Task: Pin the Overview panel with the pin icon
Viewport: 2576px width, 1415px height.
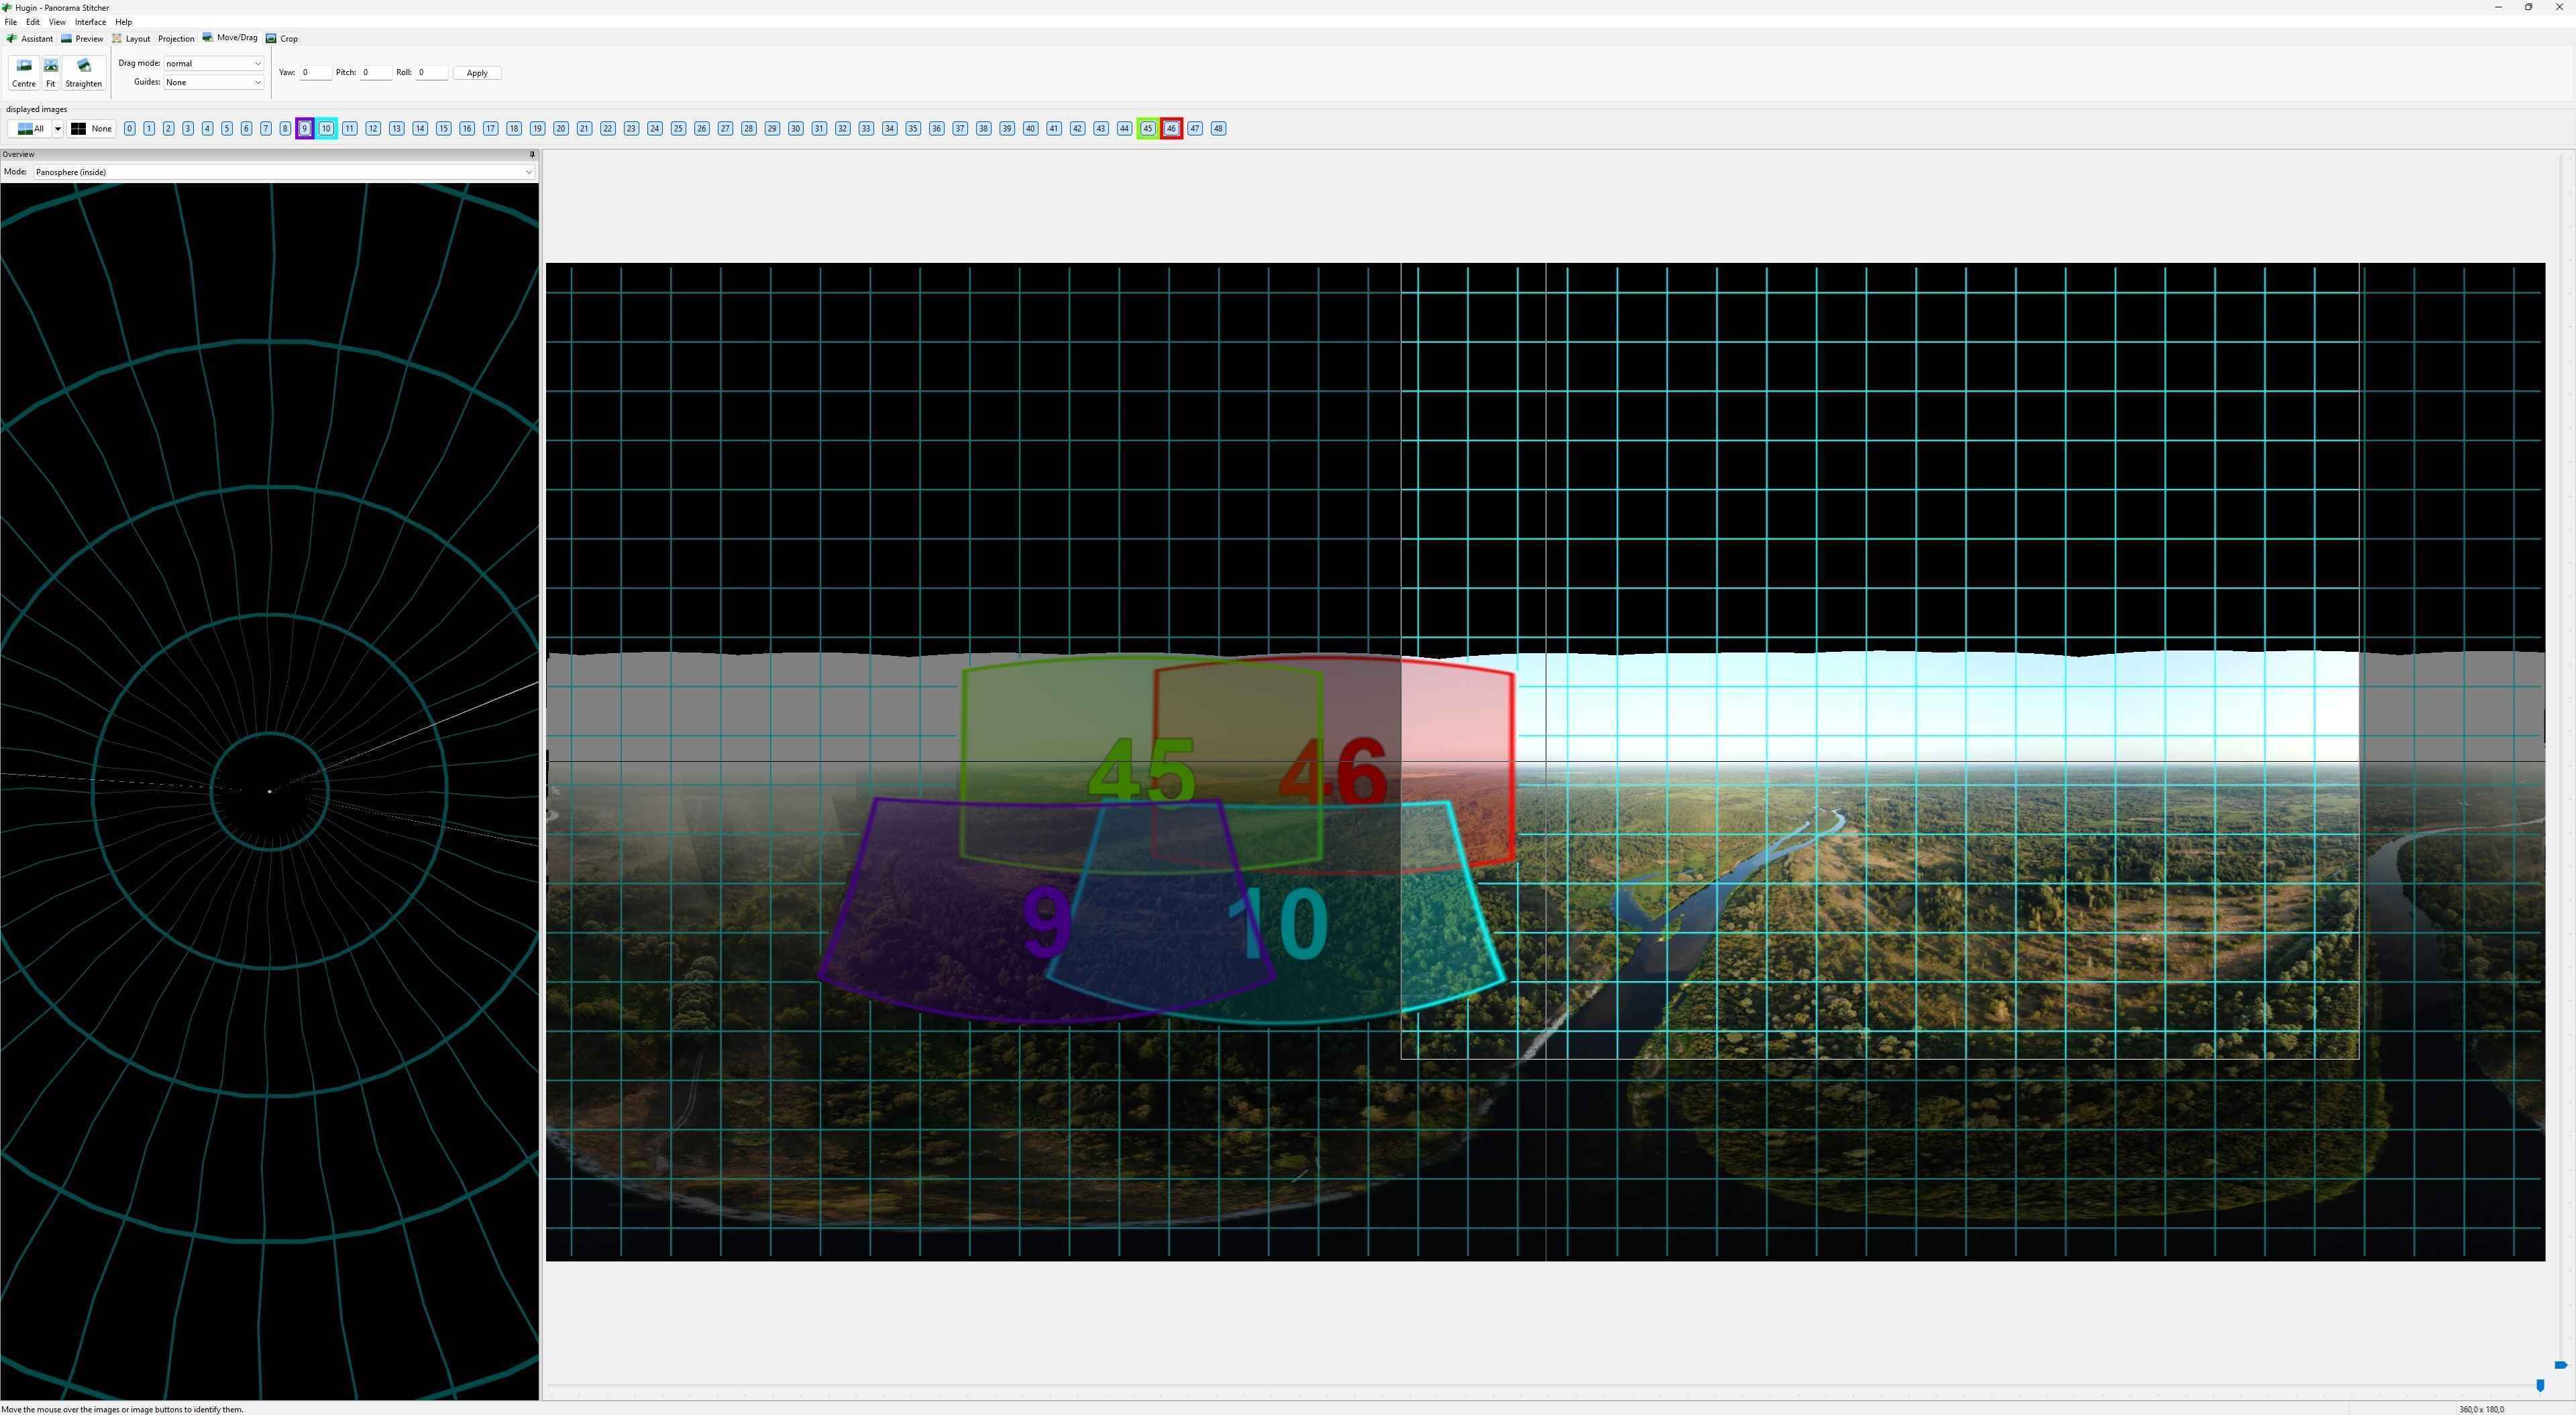Action: click(x=532, y=155)
